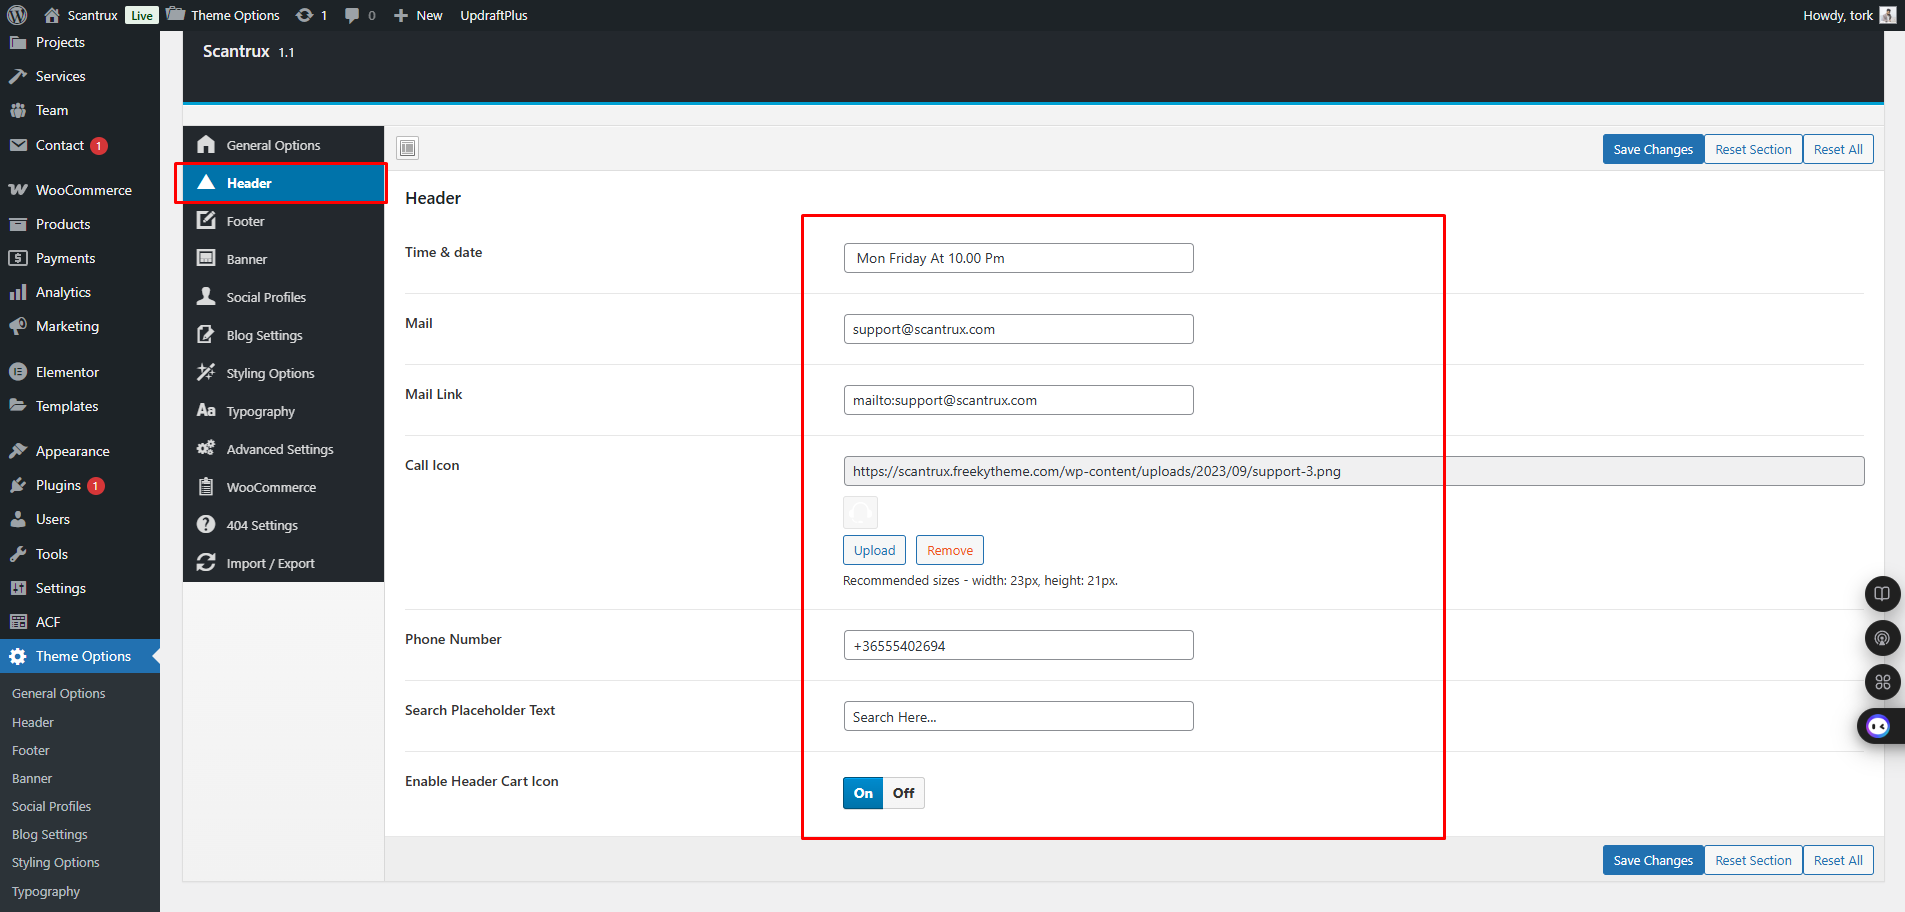Turn On the Header Cart Icon

point(863,793)
